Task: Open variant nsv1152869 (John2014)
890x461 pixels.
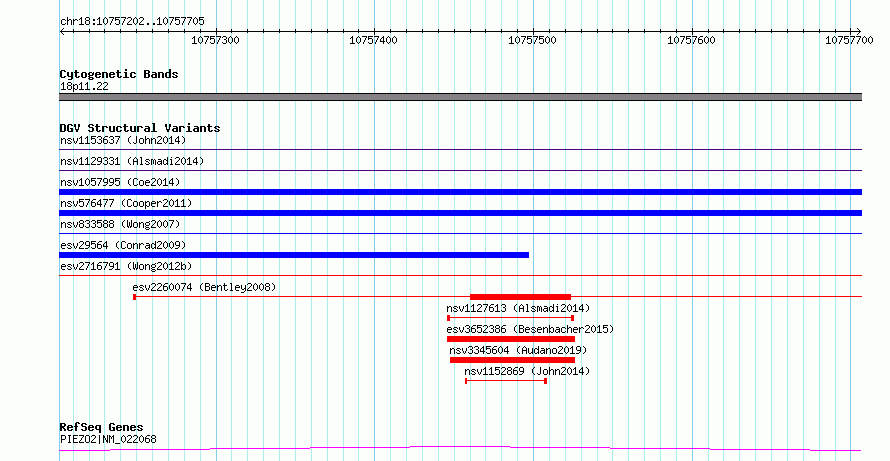Action: tap(527, 371)
